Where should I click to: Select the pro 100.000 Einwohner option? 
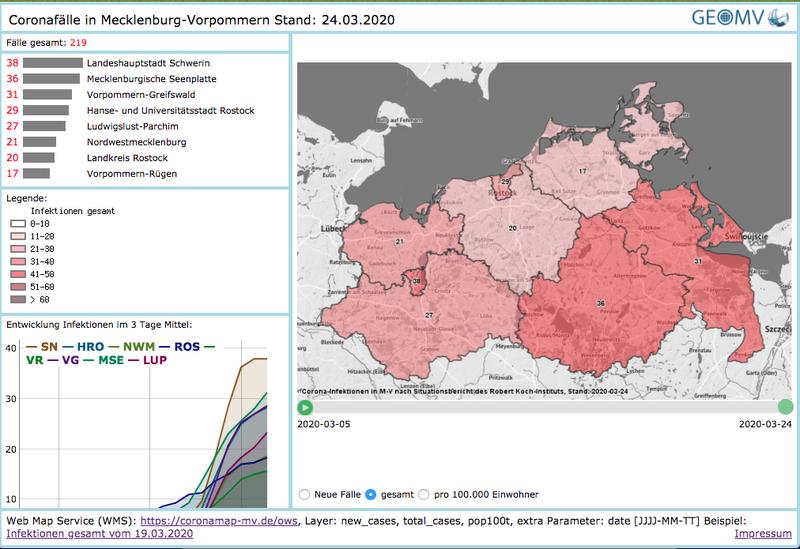tap(425, 494)
